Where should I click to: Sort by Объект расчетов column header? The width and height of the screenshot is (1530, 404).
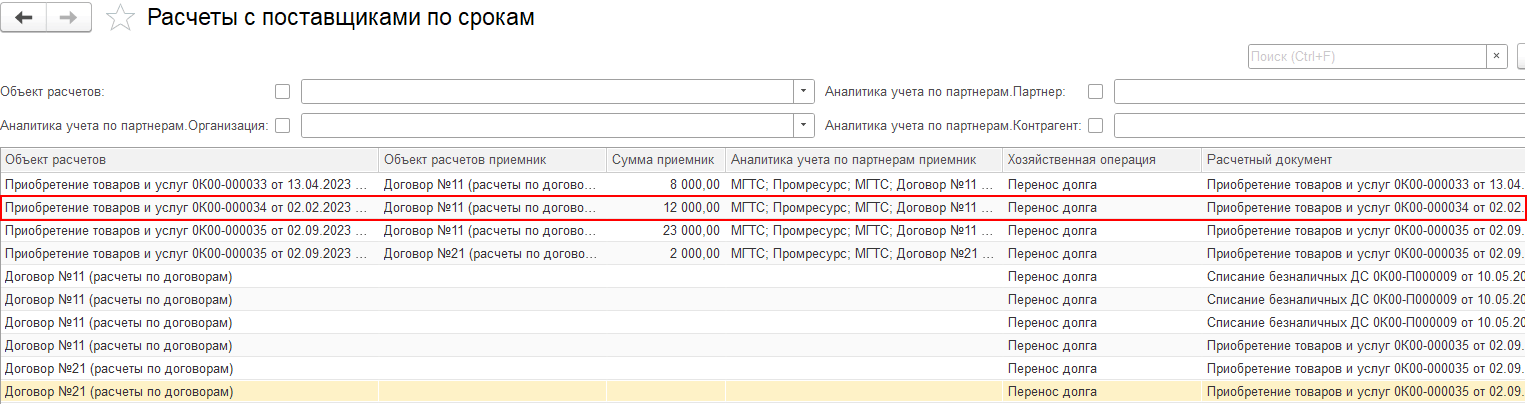tap(190, 160)
